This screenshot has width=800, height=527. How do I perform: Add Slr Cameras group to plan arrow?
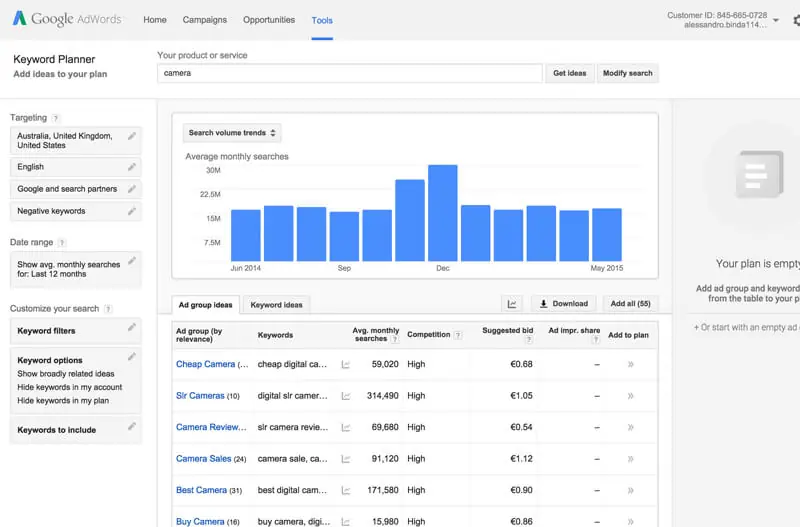[631, 396]
